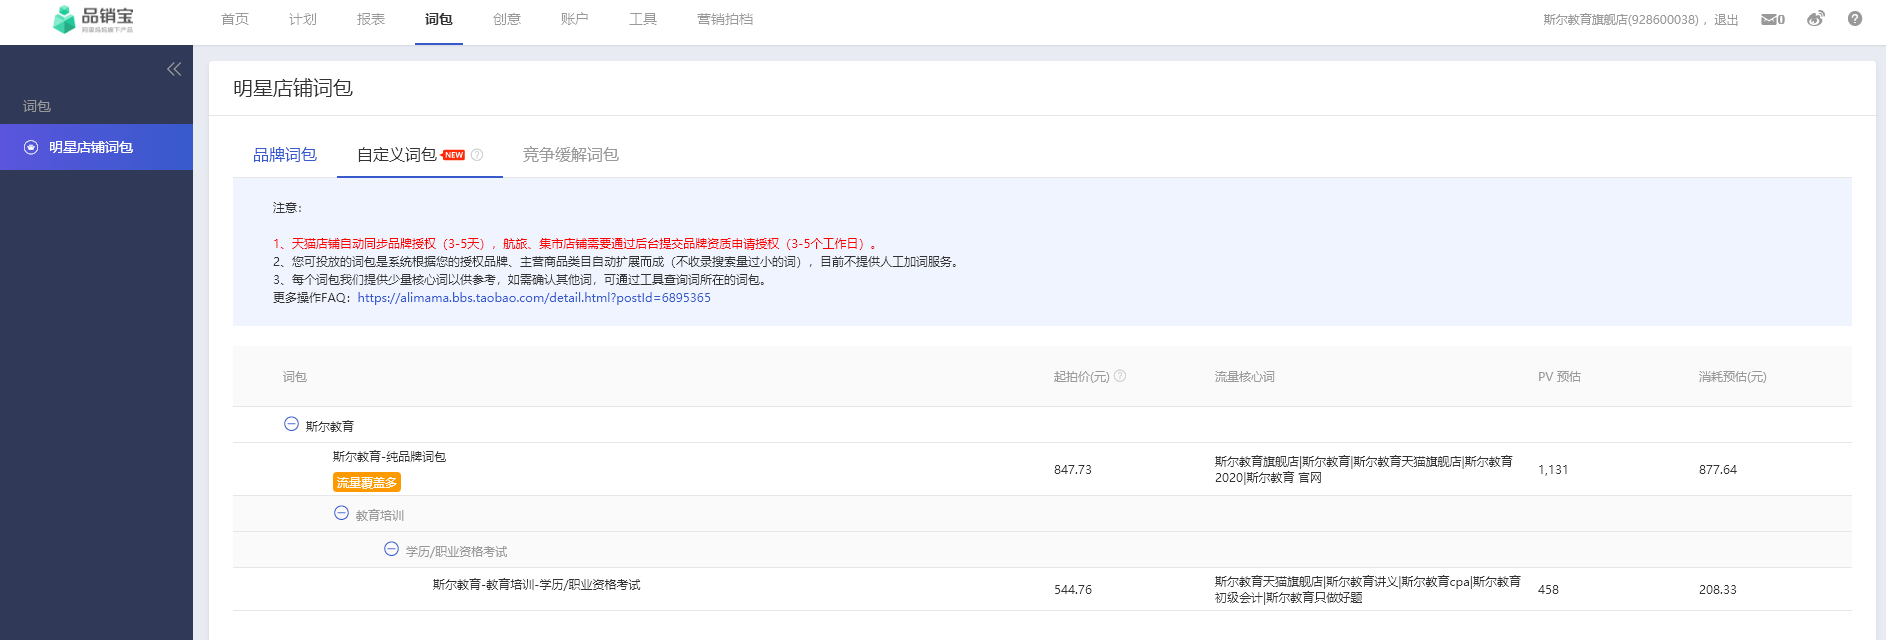Image resolution: width=1886 pixels, height=640 pixels.
Task: Click core words starting 斯尔教育天猫旗舰店|斯尔教育讲义
Action: (x=1368, y=590)
